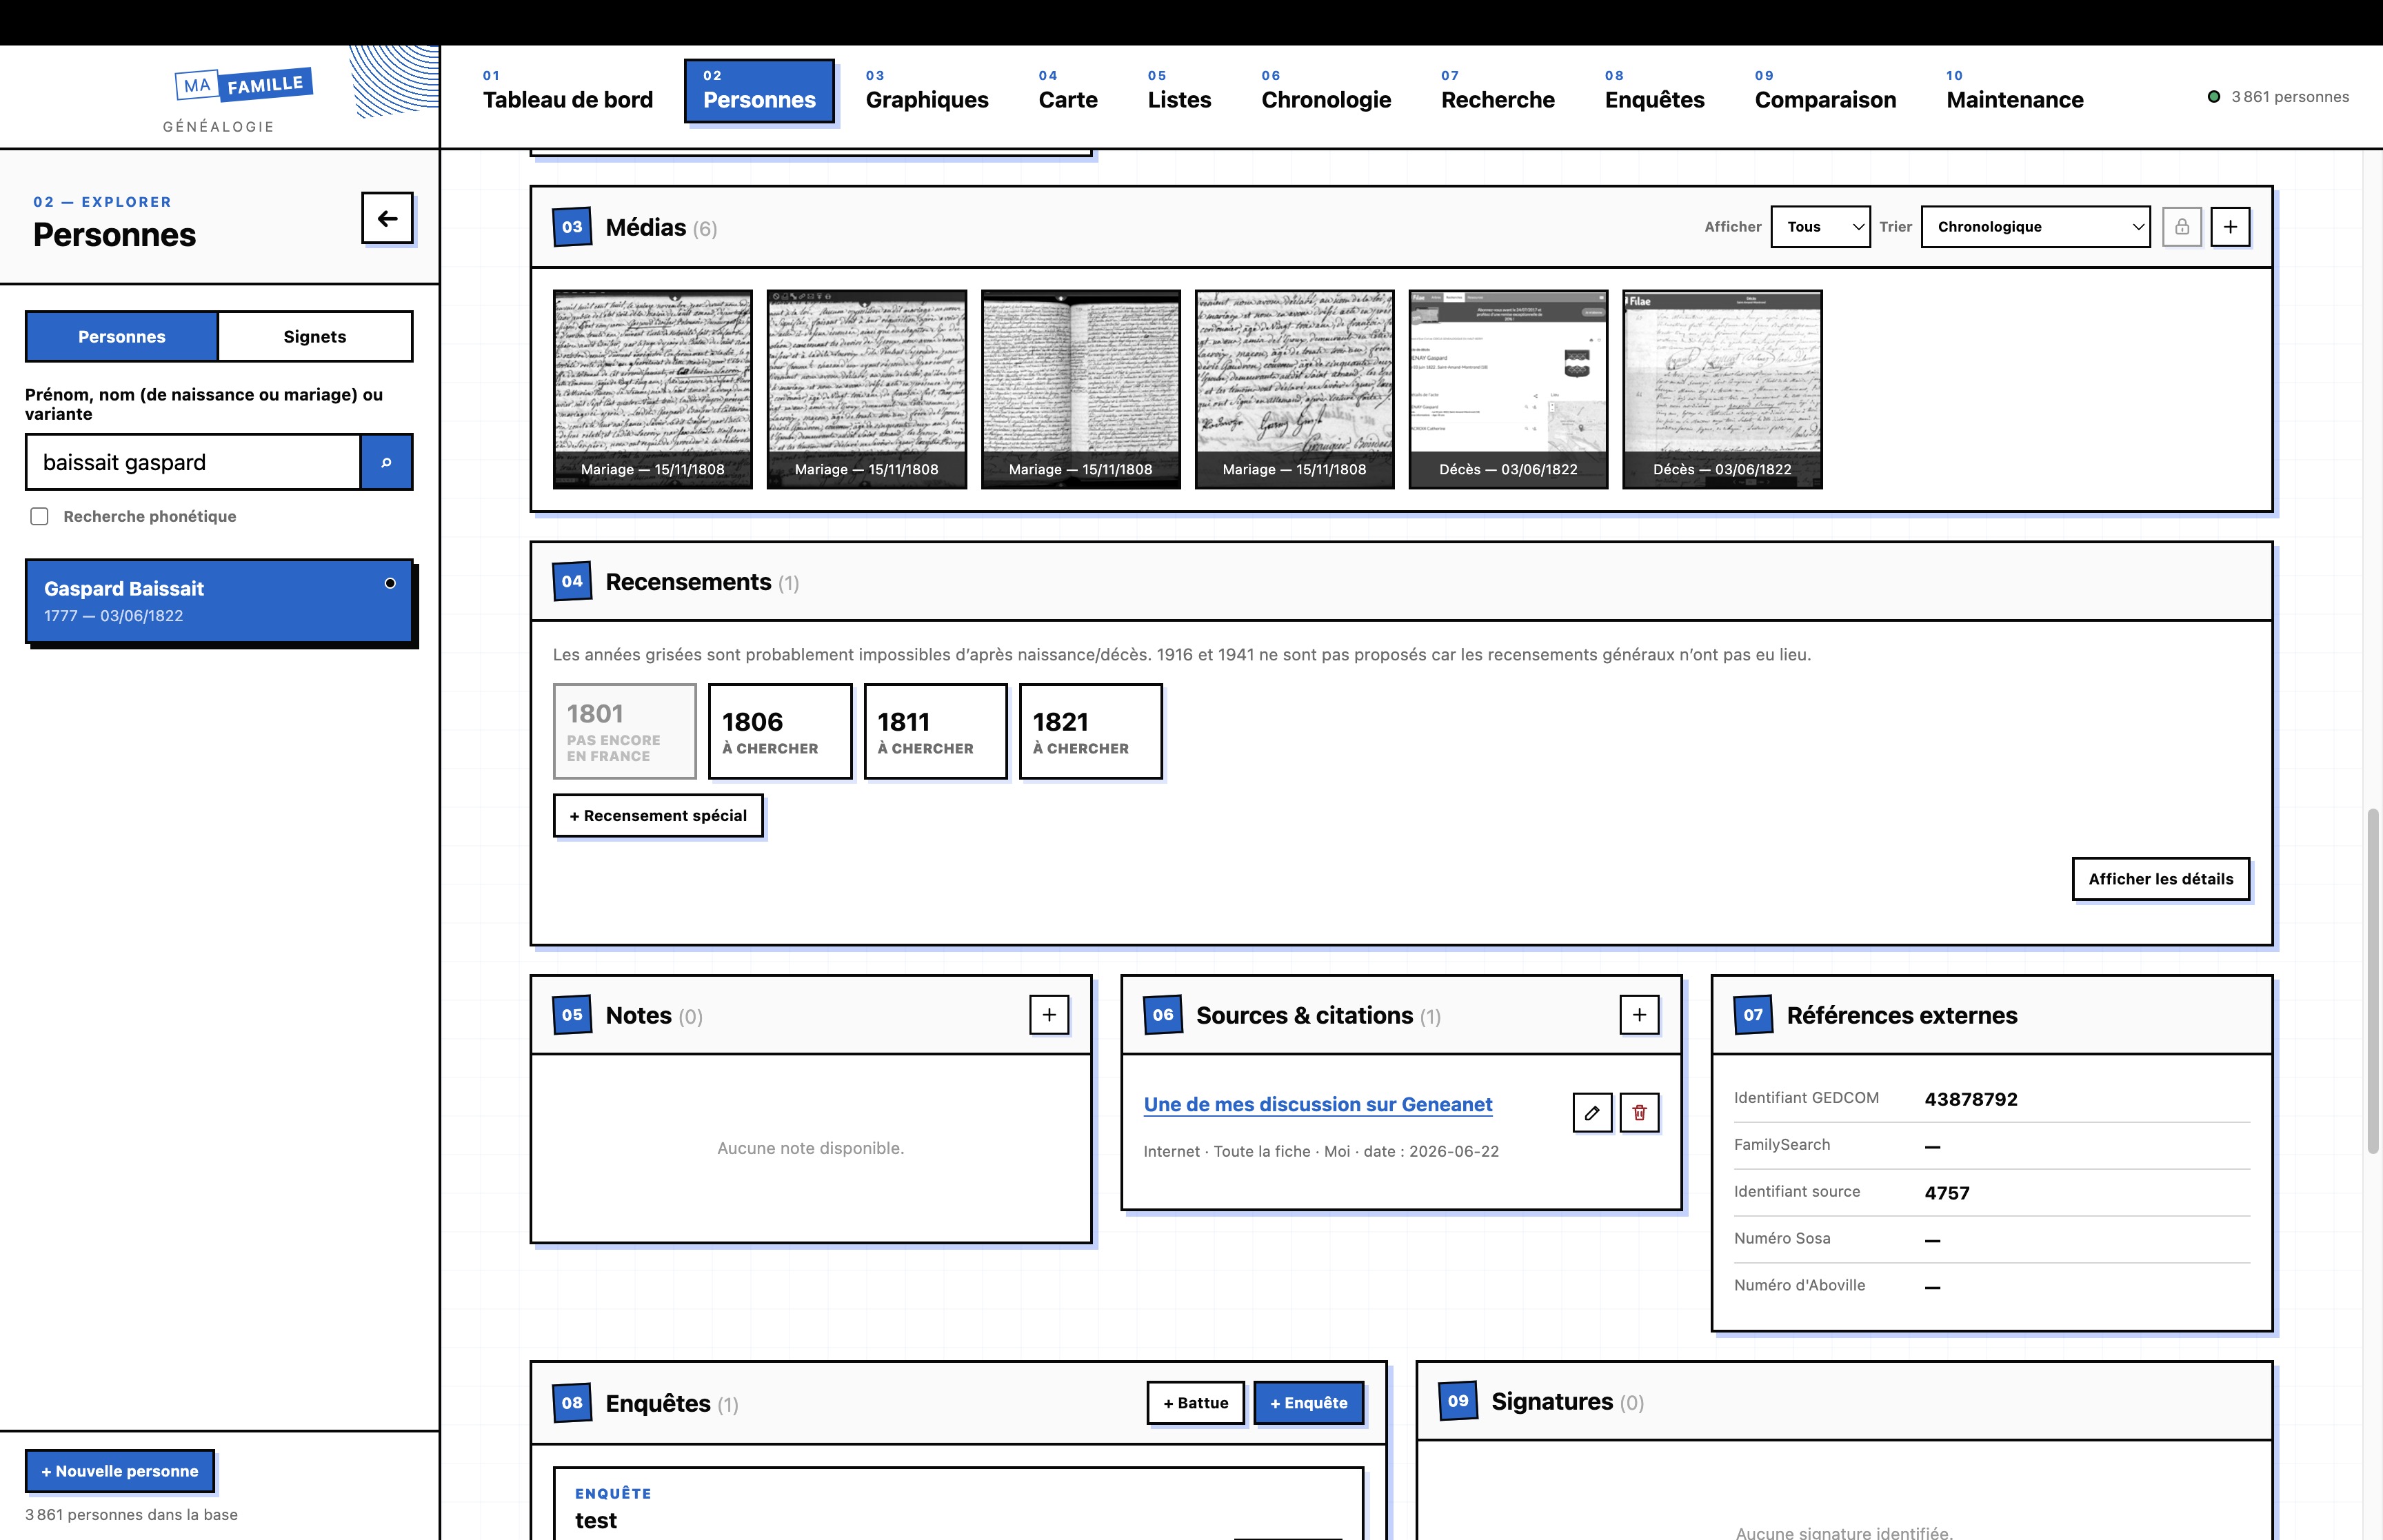Enable the Recherche phonétique checkbox
Screen dimensions: 2383x1540
pyautogui.click(x=39, y=516)
